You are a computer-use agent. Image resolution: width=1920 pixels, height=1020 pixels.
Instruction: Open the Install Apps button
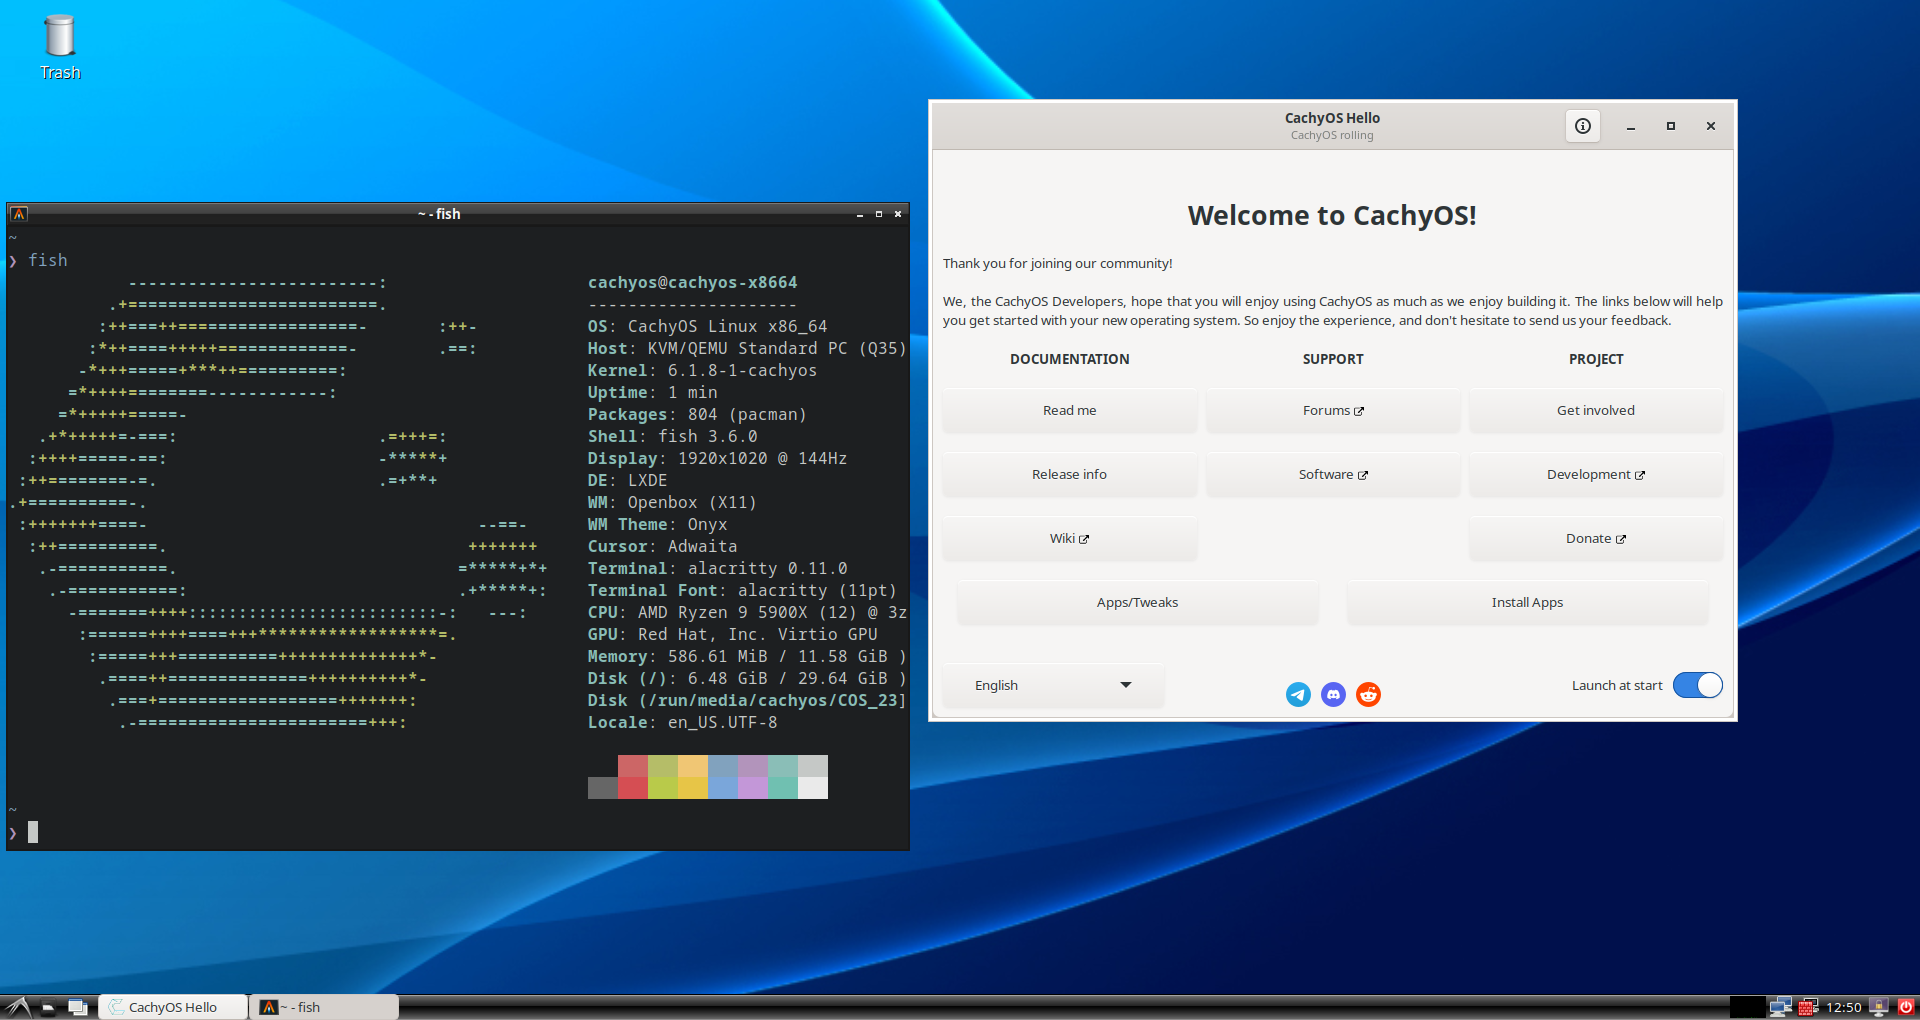point(1526,602)
